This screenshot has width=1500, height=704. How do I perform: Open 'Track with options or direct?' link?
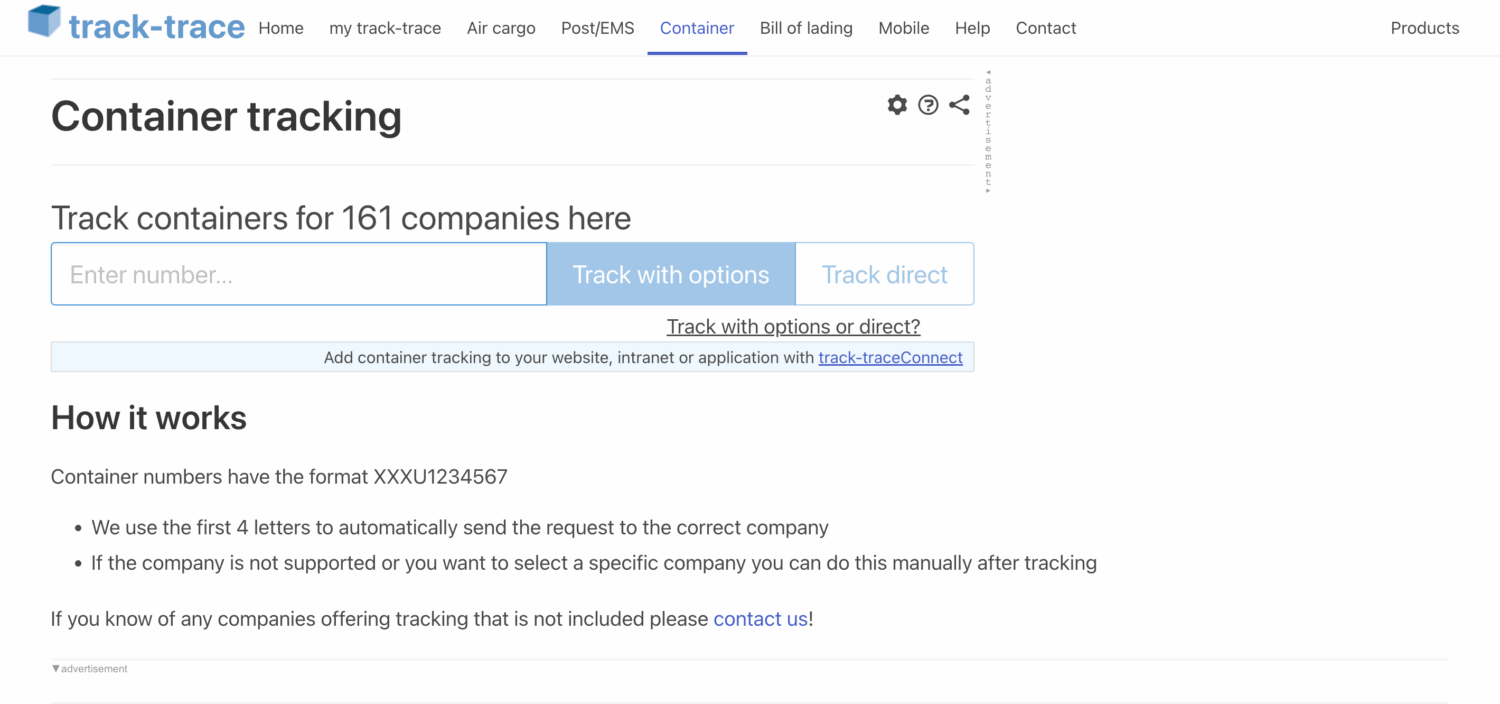[793, 327]
